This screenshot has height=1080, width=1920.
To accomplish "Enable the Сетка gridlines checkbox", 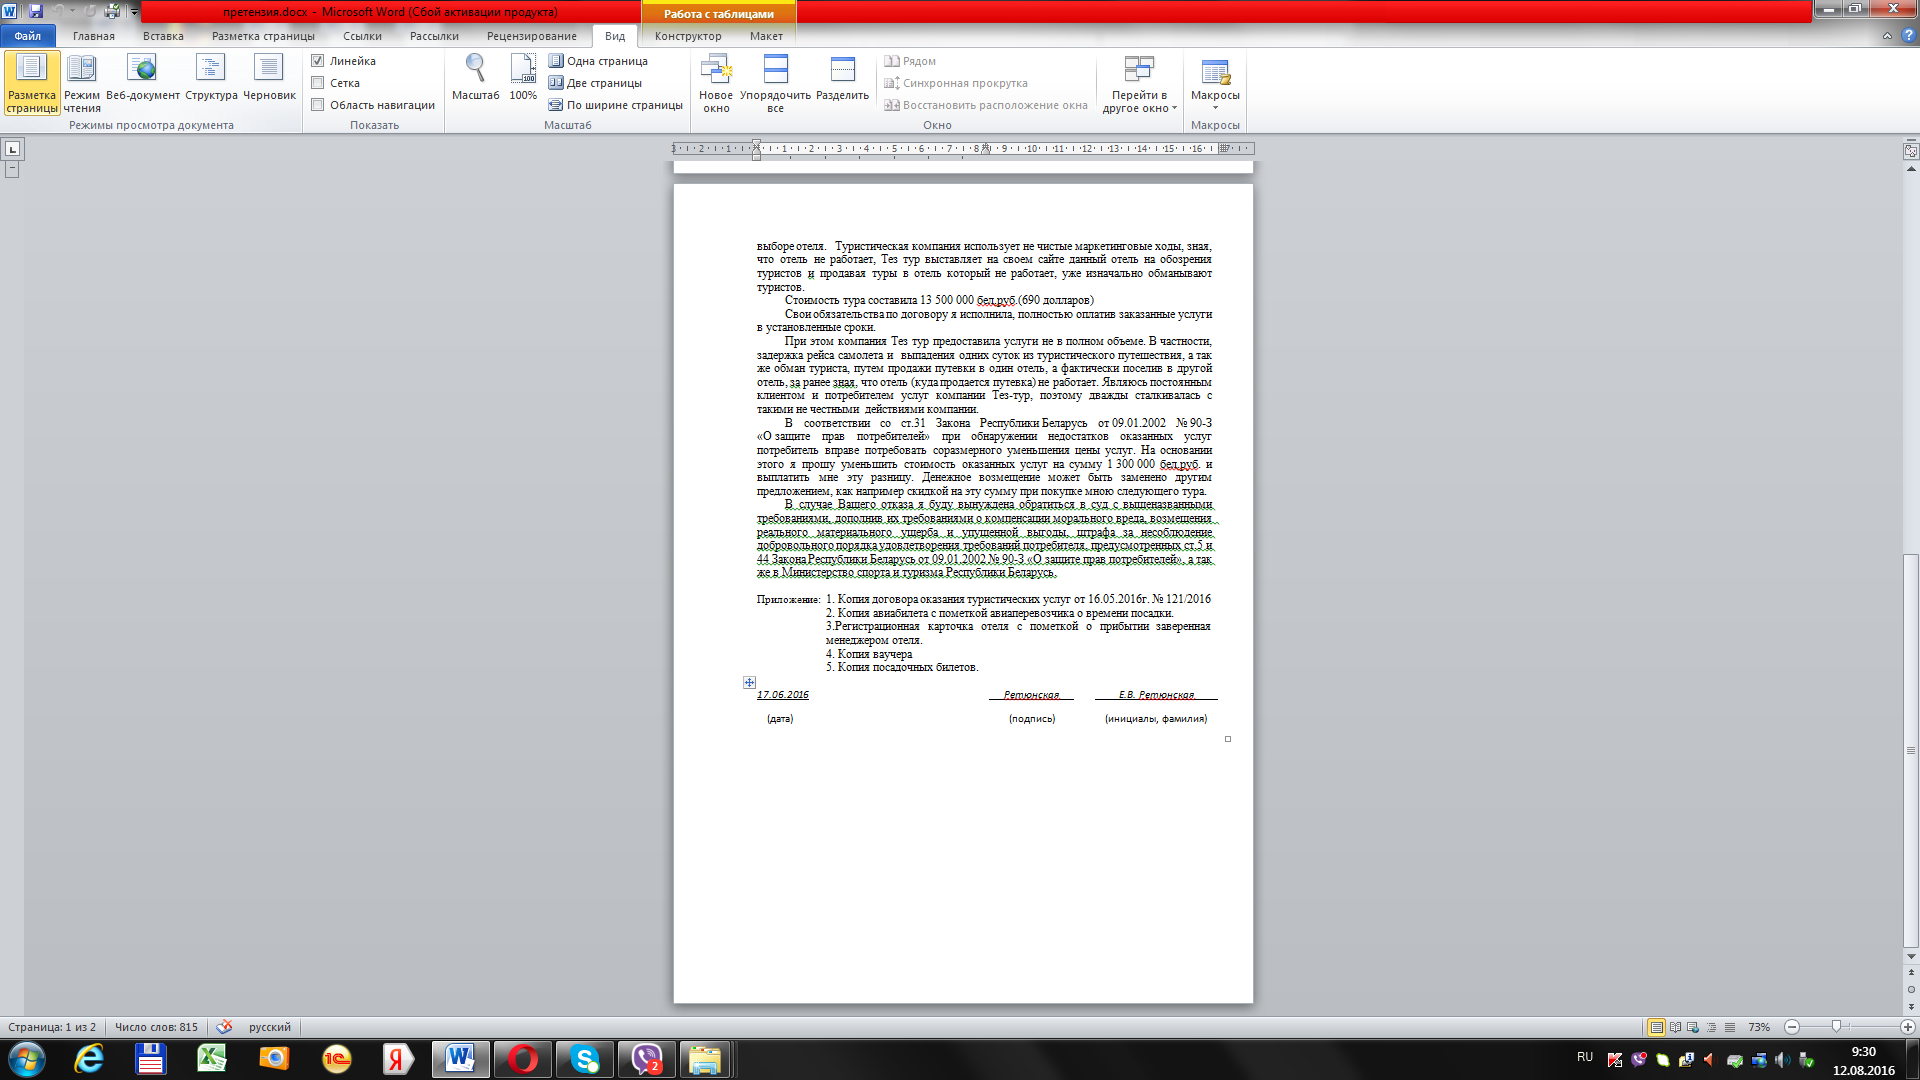I will [318, 83].
